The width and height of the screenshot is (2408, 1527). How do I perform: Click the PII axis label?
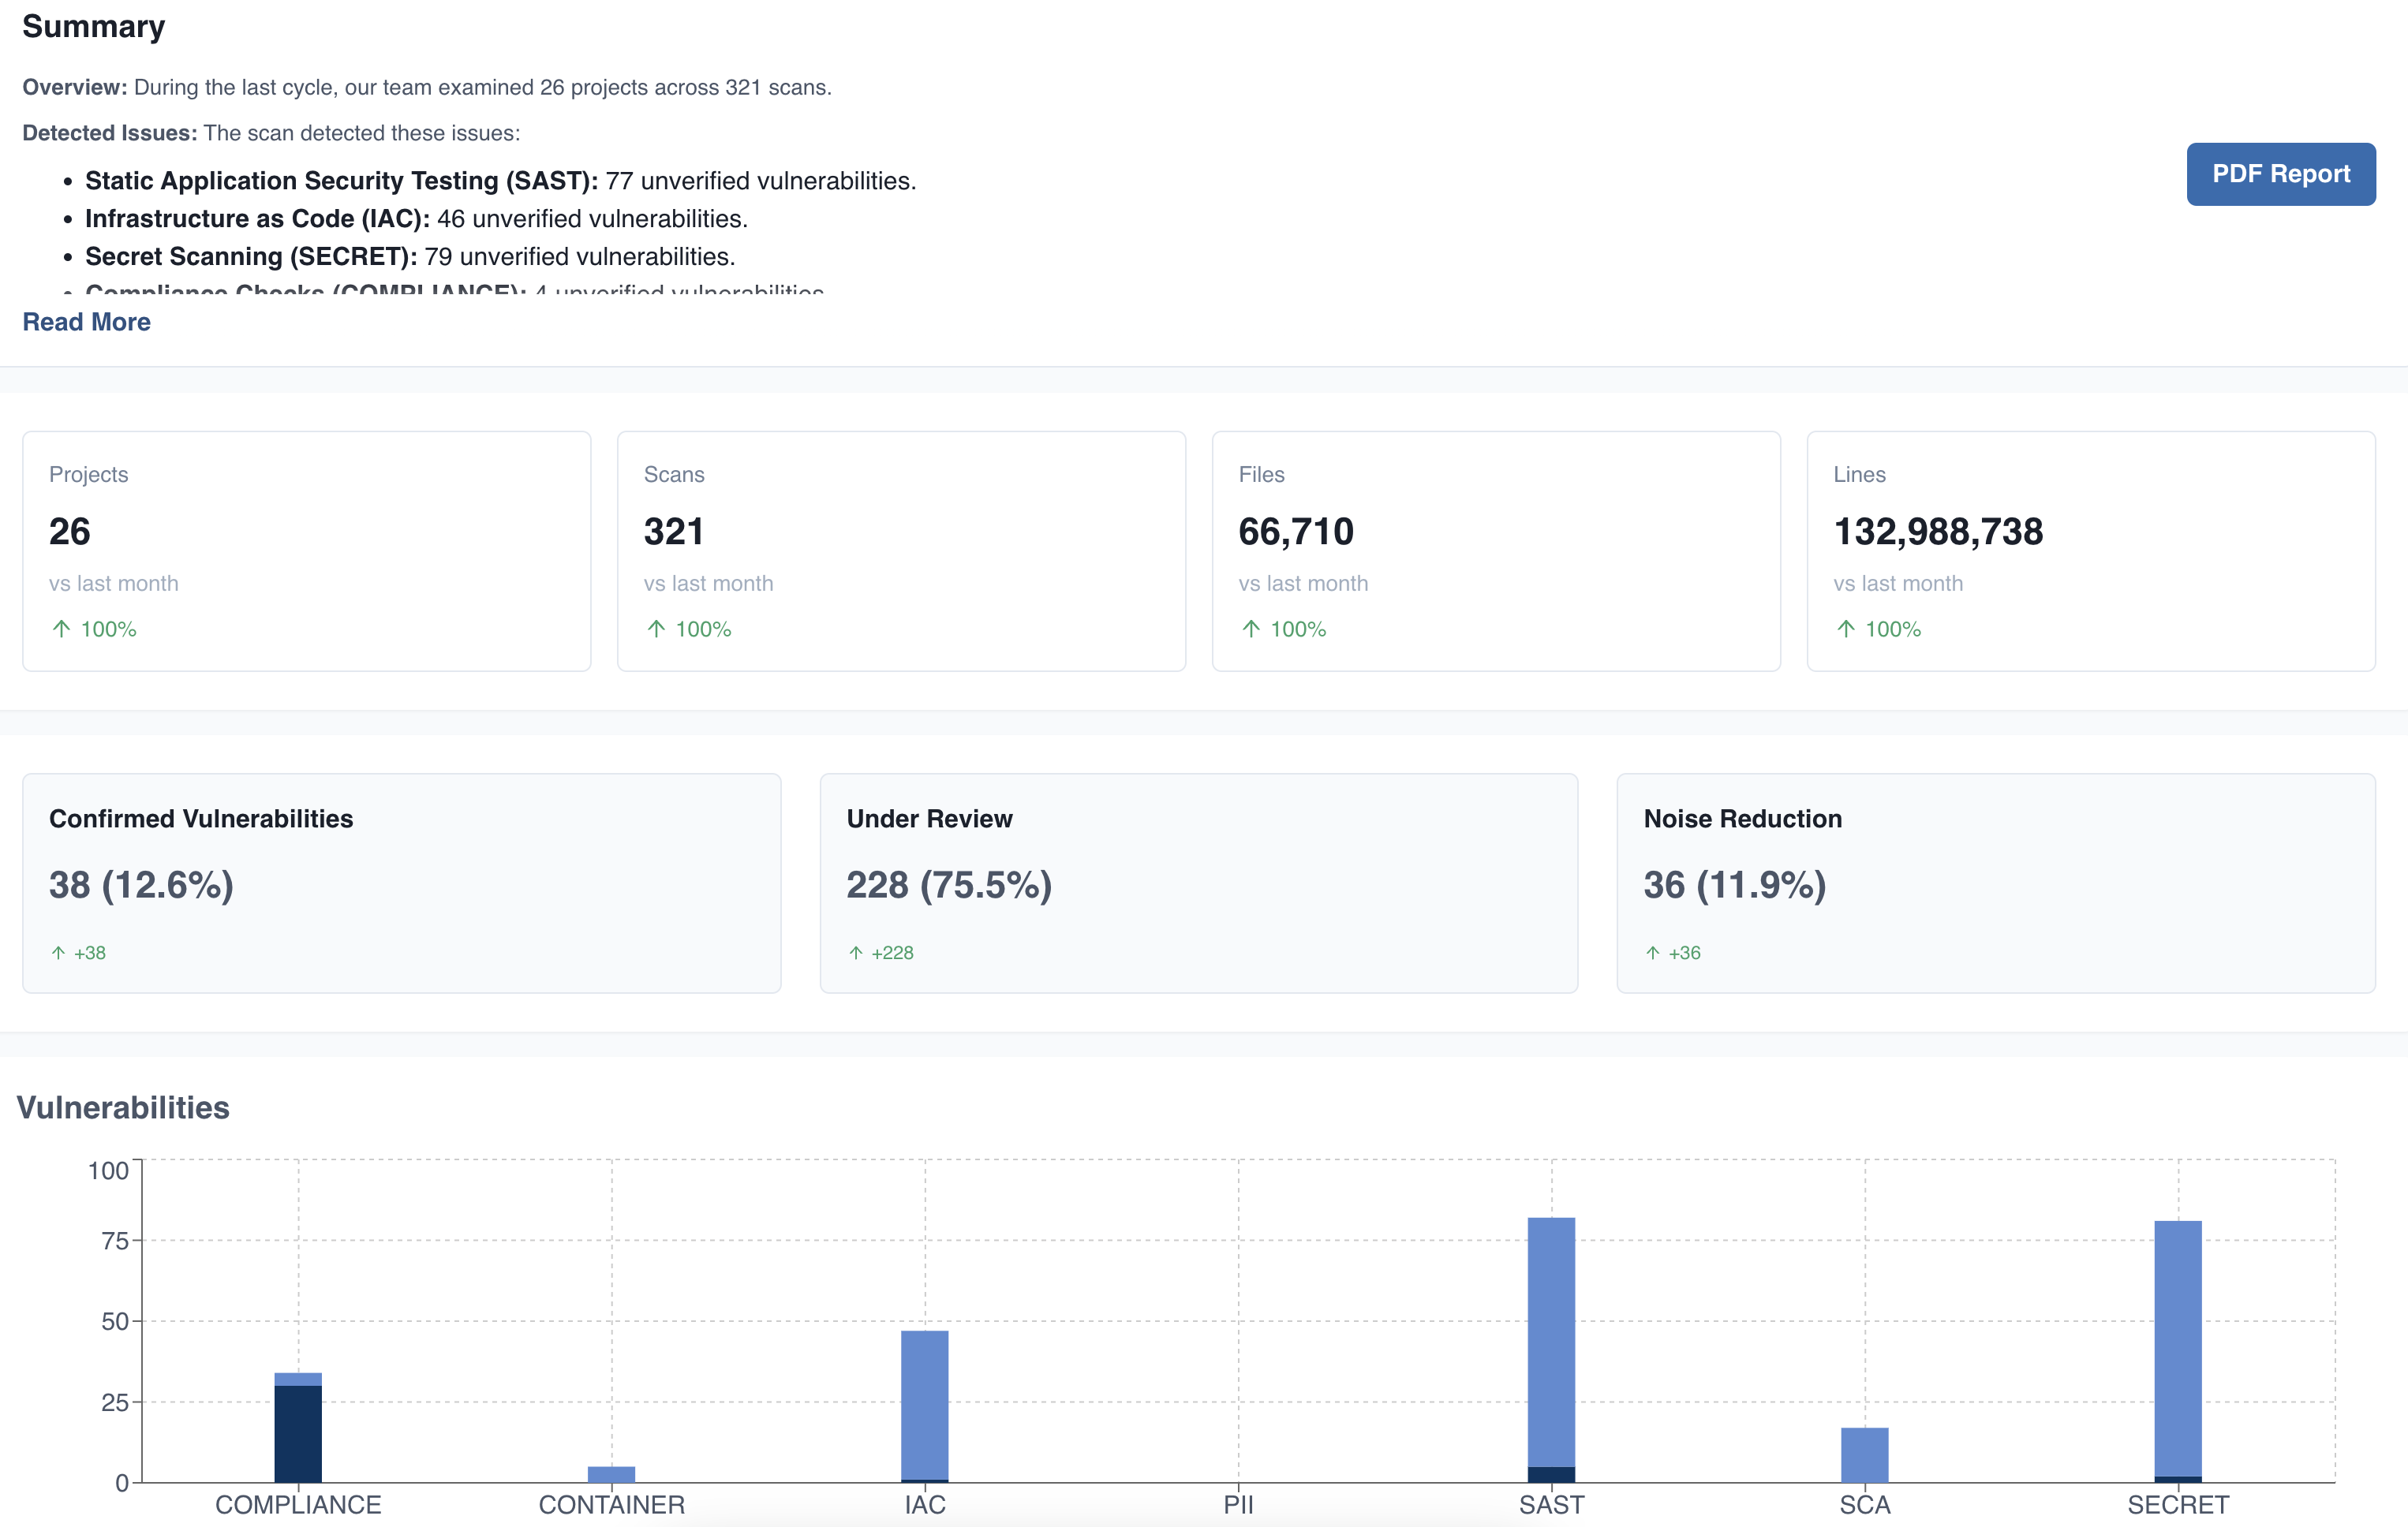click(x=1238, y=1505)
